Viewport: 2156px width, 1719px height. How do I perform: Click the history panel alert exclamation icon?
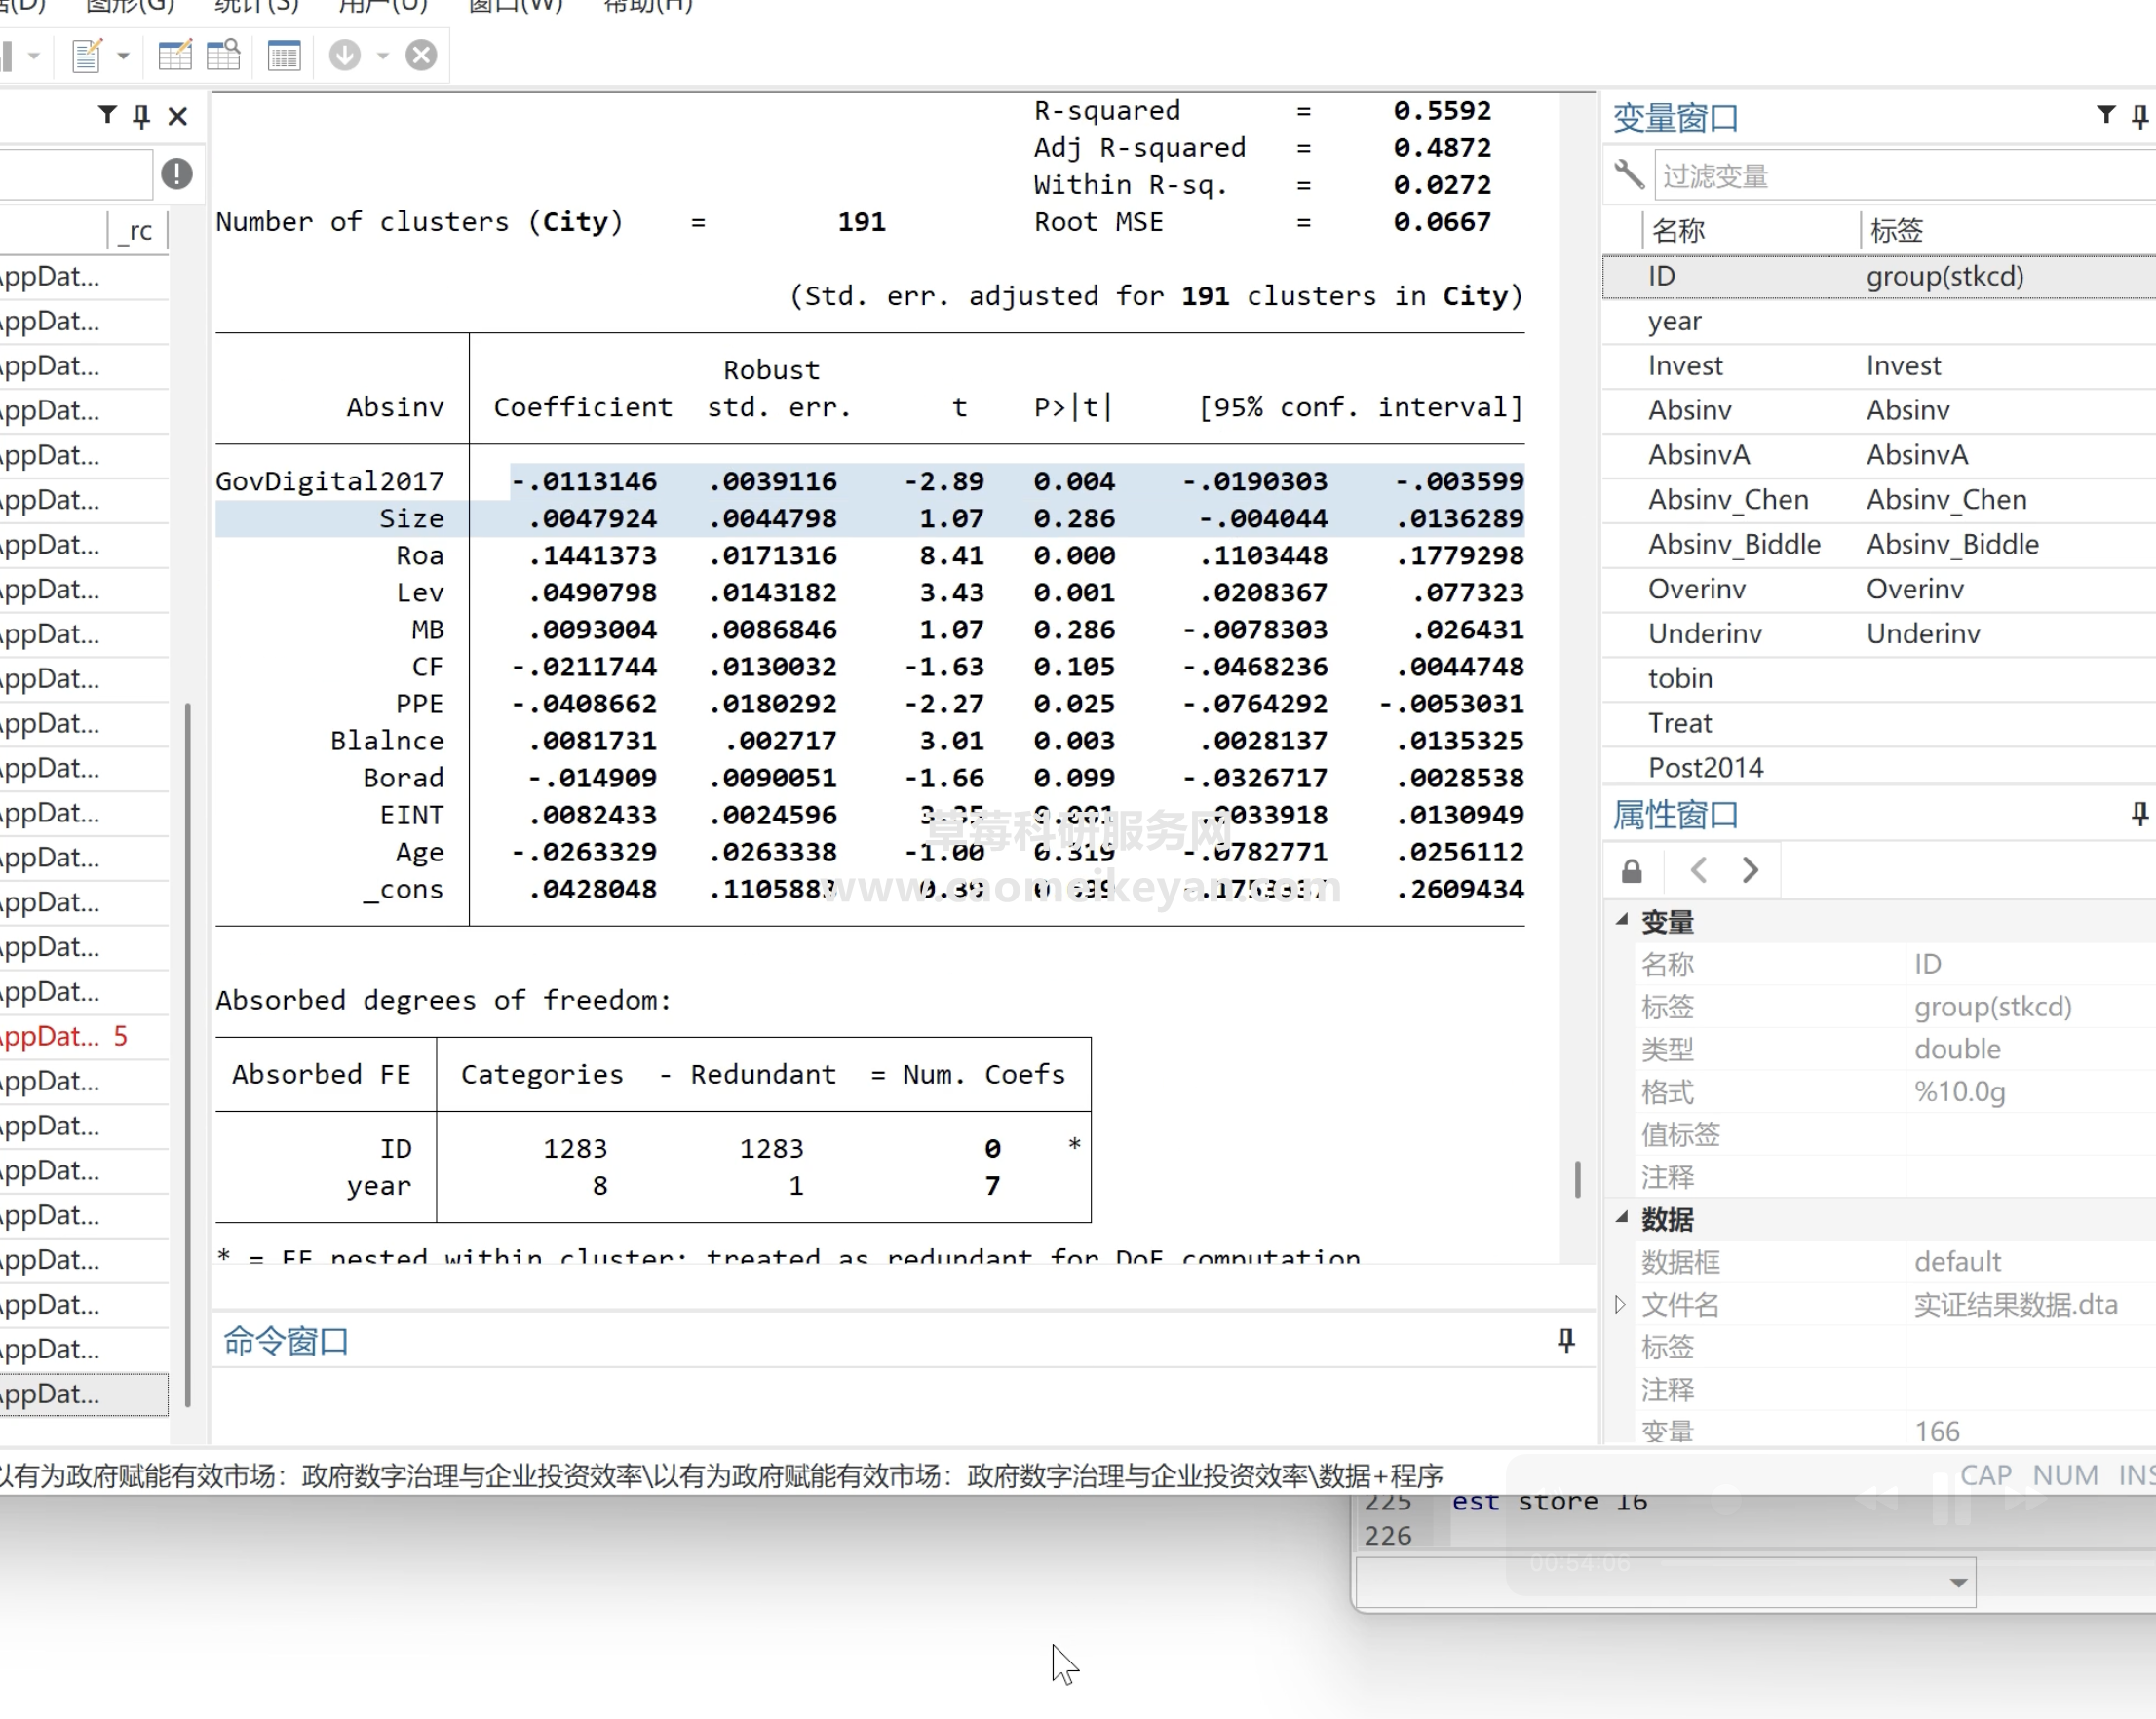[x=177, y=174]
